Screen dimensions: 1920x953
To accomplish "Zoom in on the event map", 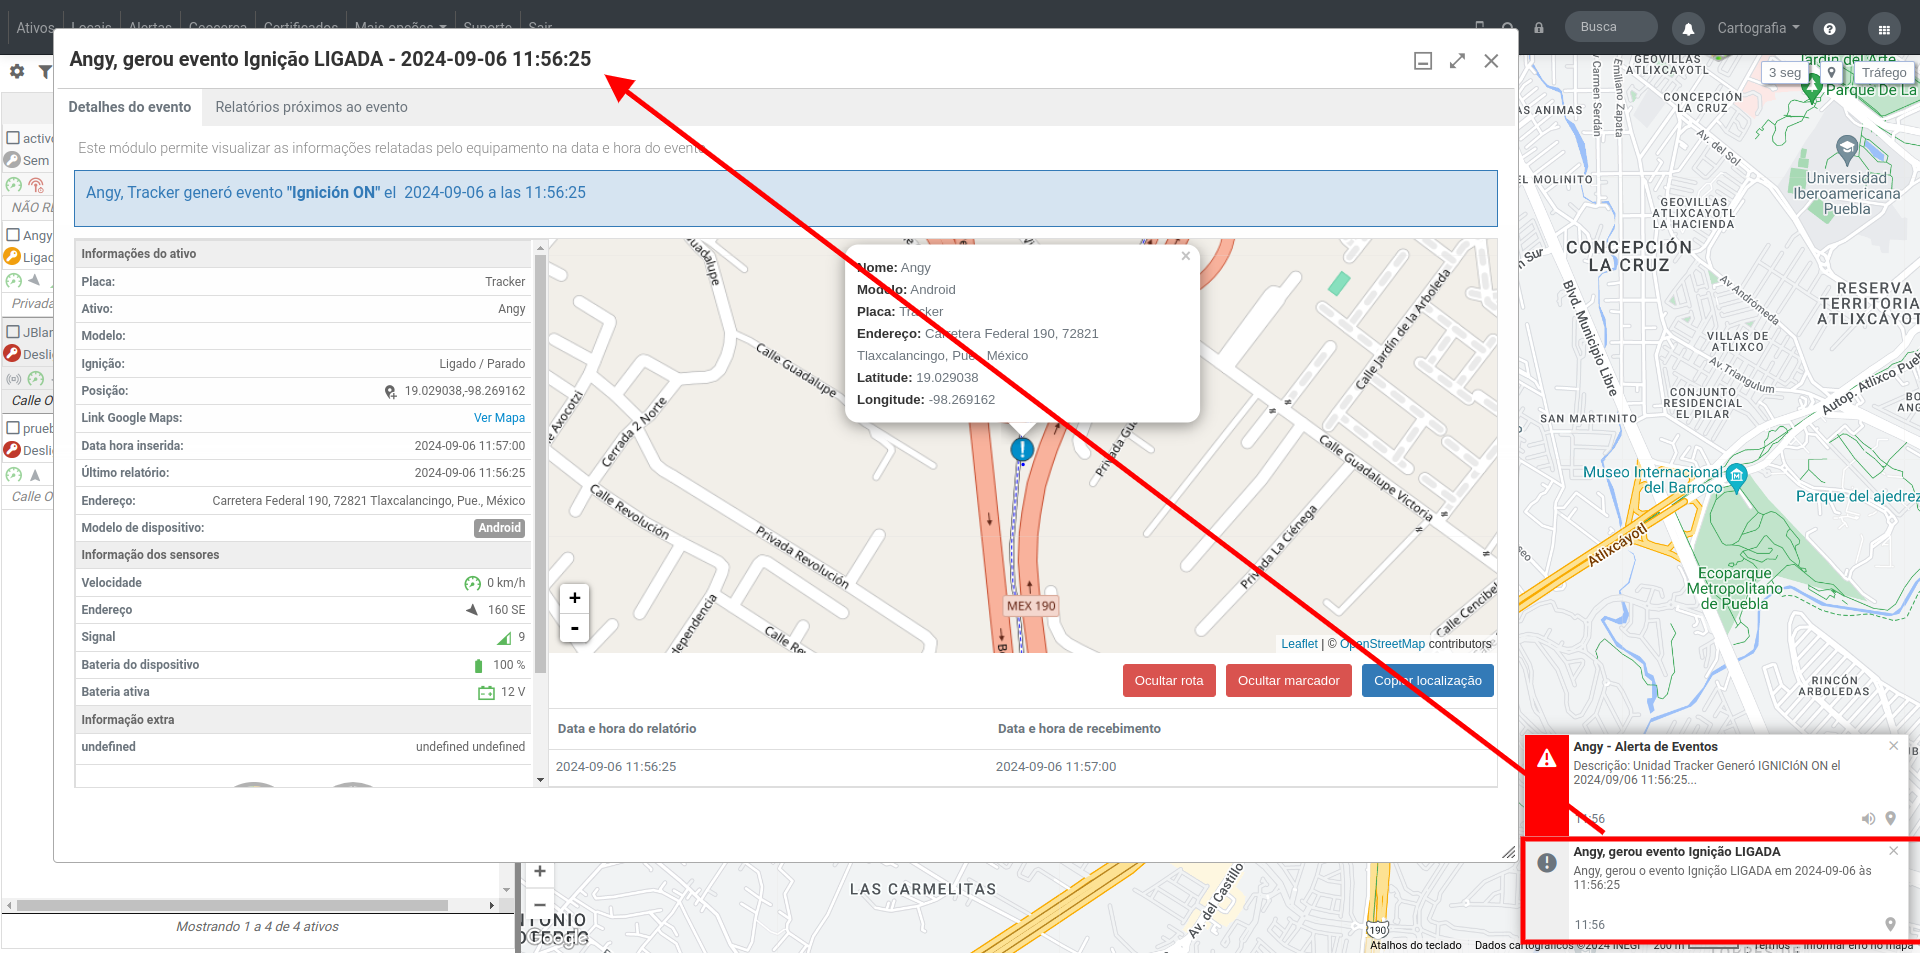I will (574, 598).
